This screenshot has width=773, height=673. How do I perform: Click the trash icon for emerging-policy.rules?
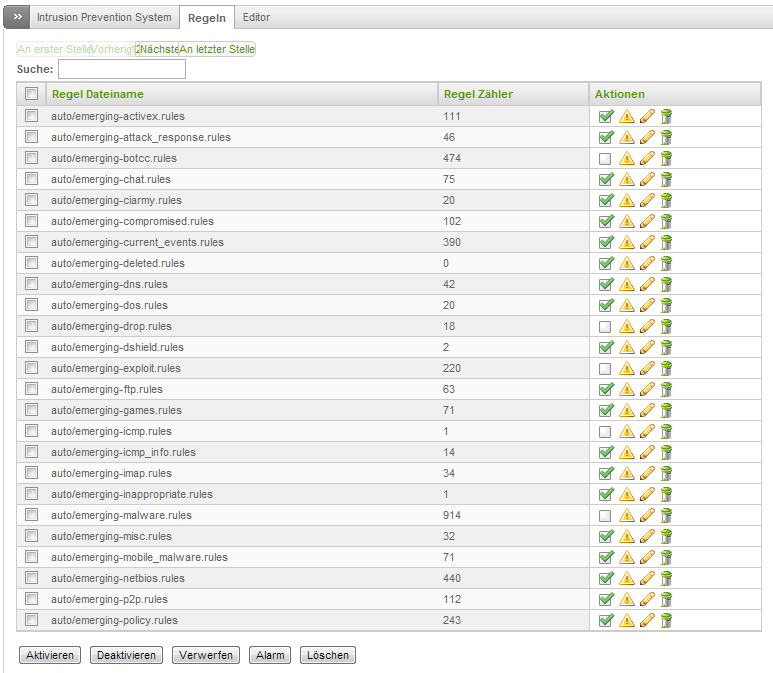pos(666,620)
